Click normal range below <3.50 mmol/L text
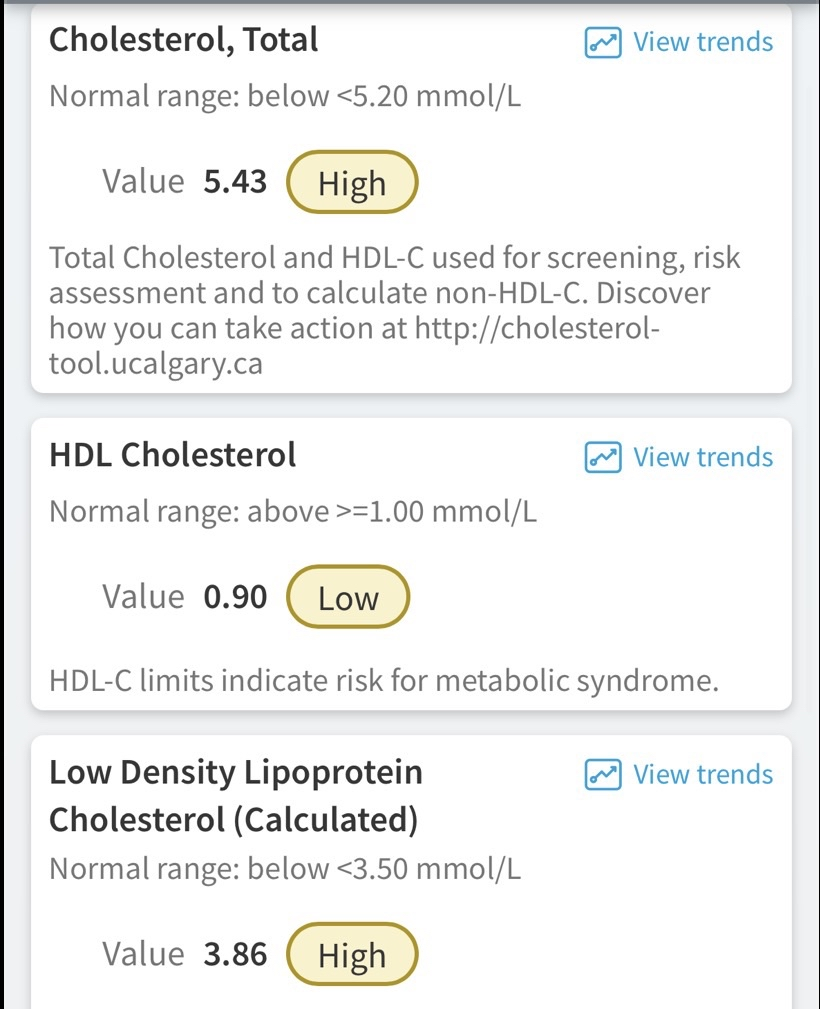 coord(285,869)
